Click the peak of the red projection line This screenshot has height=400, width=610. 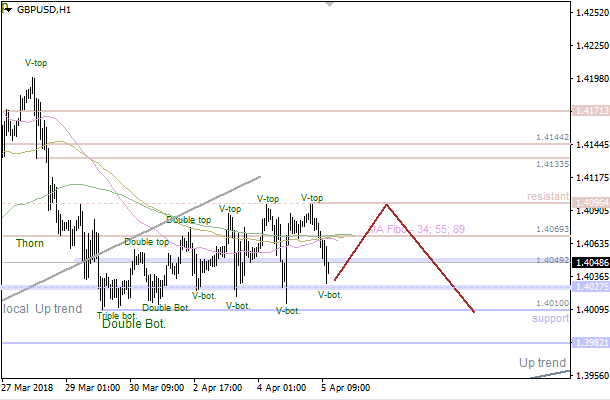[x=386, y=205]
